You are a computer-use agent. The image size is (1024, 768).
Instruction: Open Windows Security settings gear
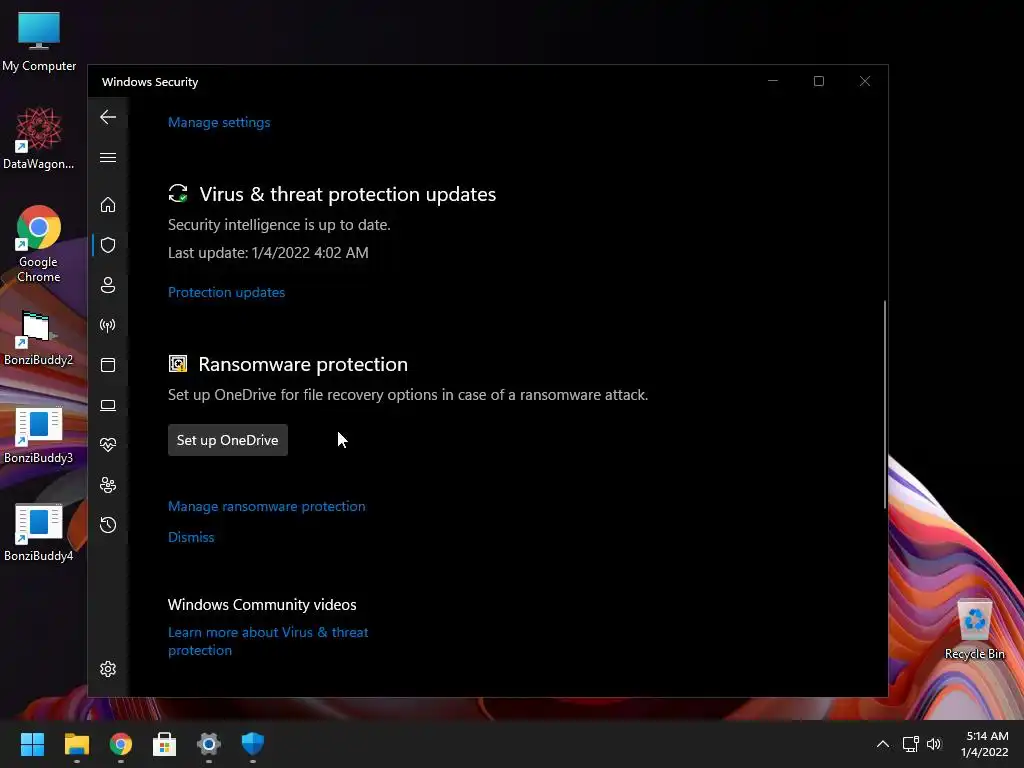[108, 669]
